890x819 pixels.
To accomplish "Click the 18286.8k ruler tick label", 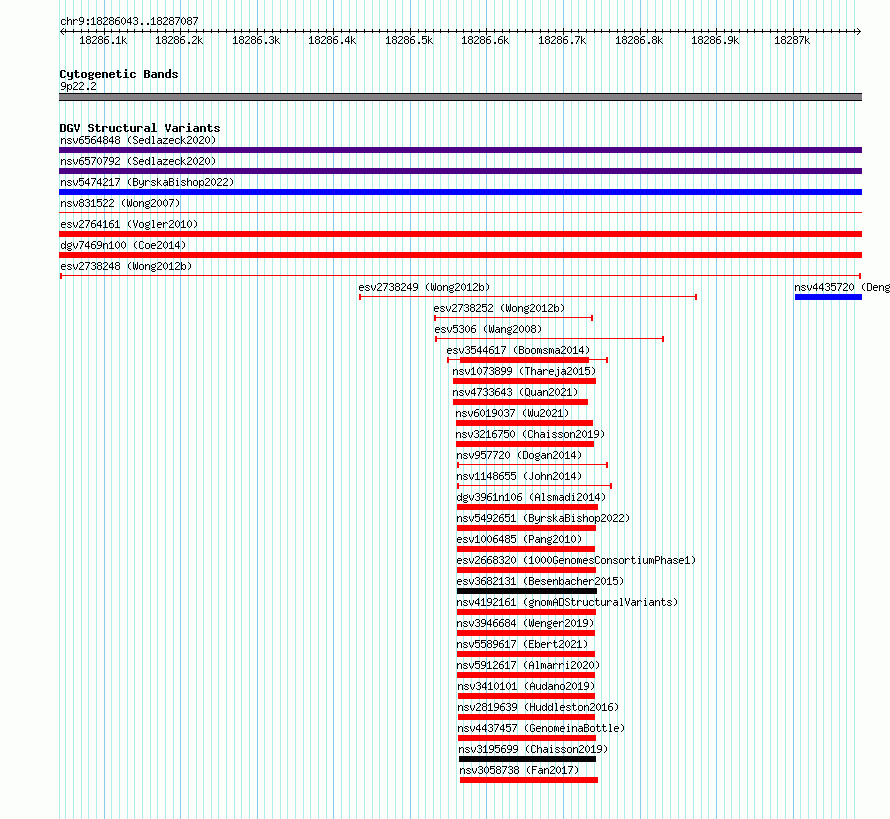I will (639, 40).
